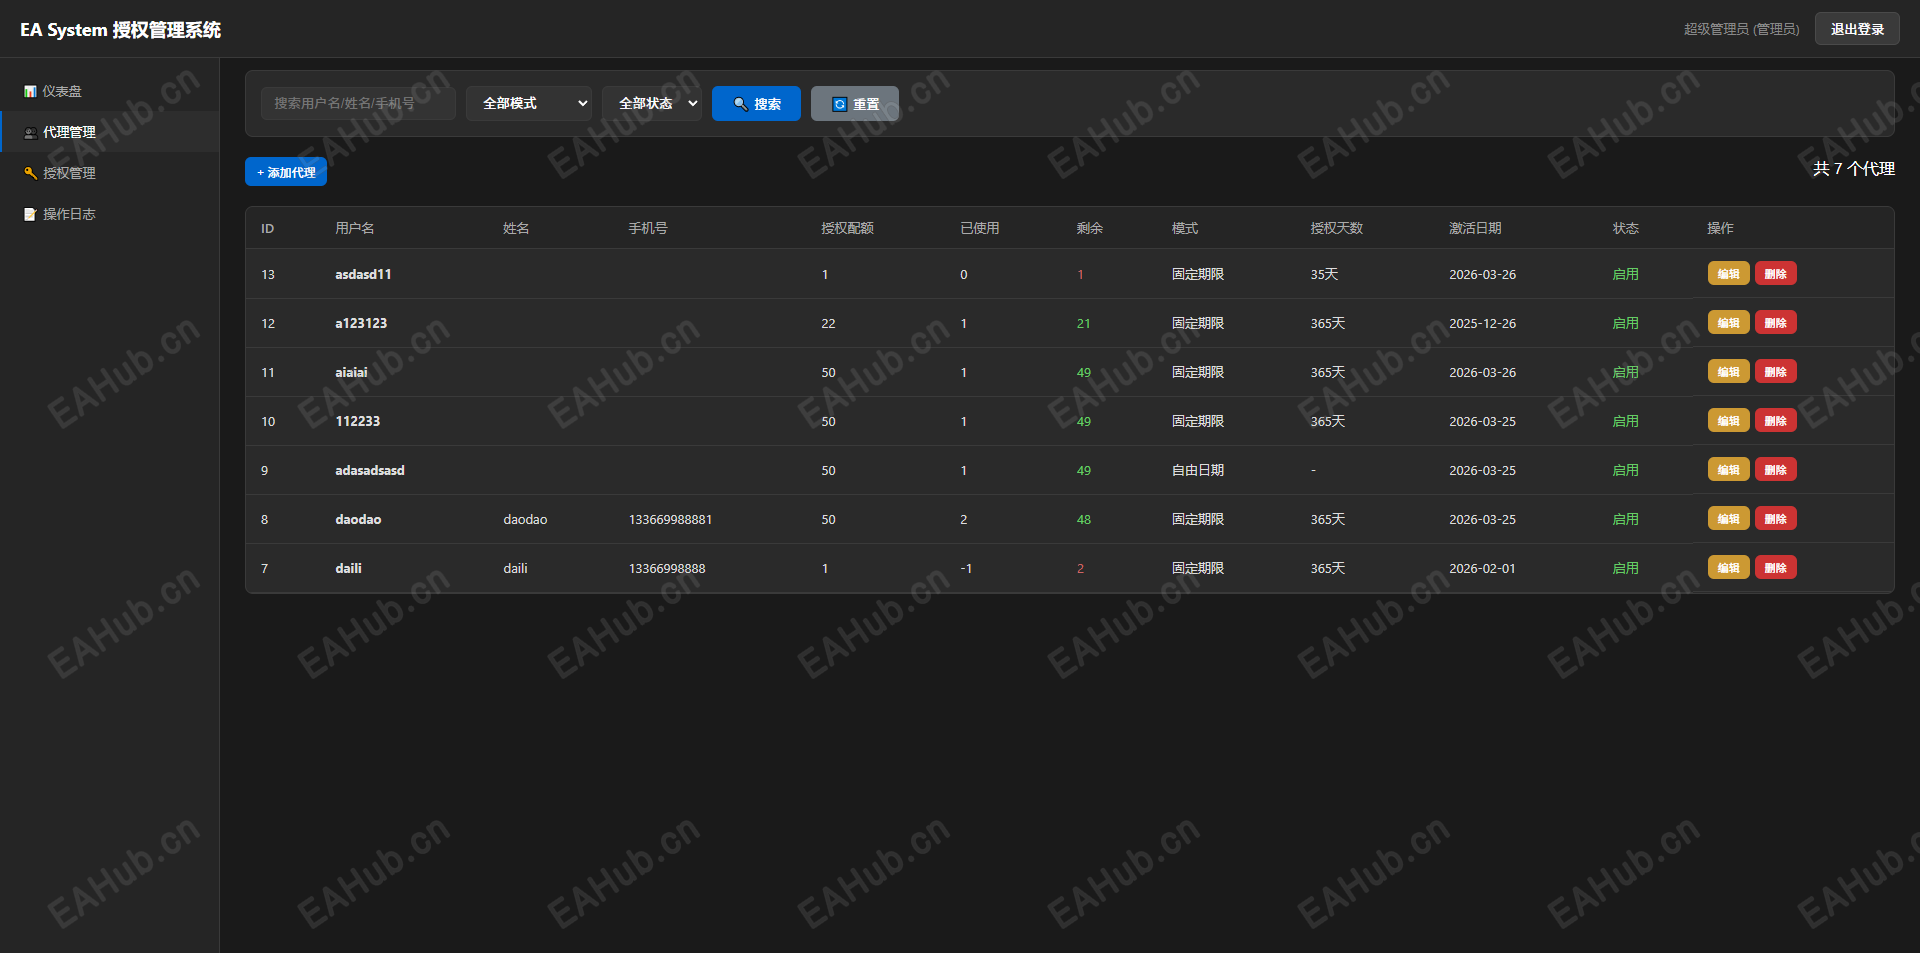The width and height of the screenshot is (1920, 953).
Task: Click username 112233 in the table
Action: pyautogui.click(x=357, y=421)
